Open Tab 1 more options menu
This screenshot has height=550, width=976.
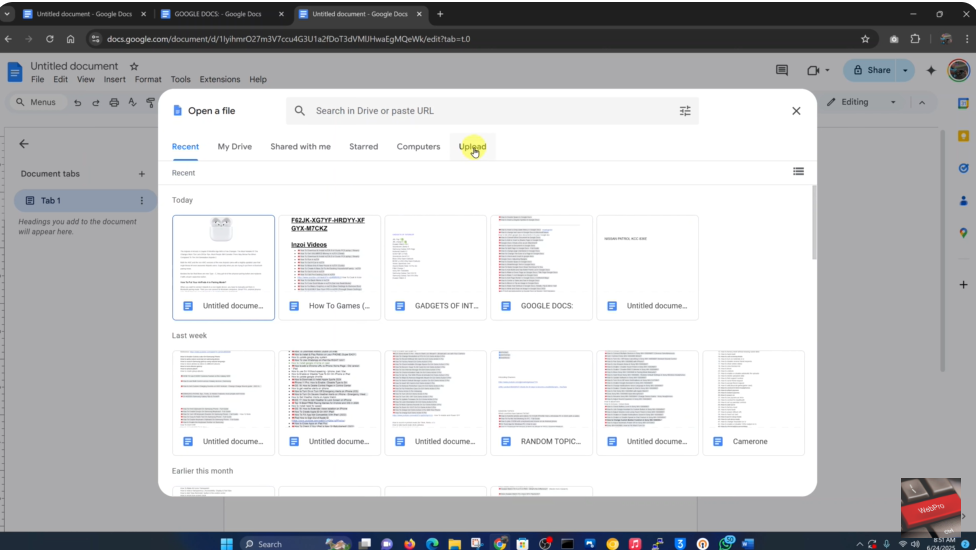pyautogui.click(x=141, y=200)
